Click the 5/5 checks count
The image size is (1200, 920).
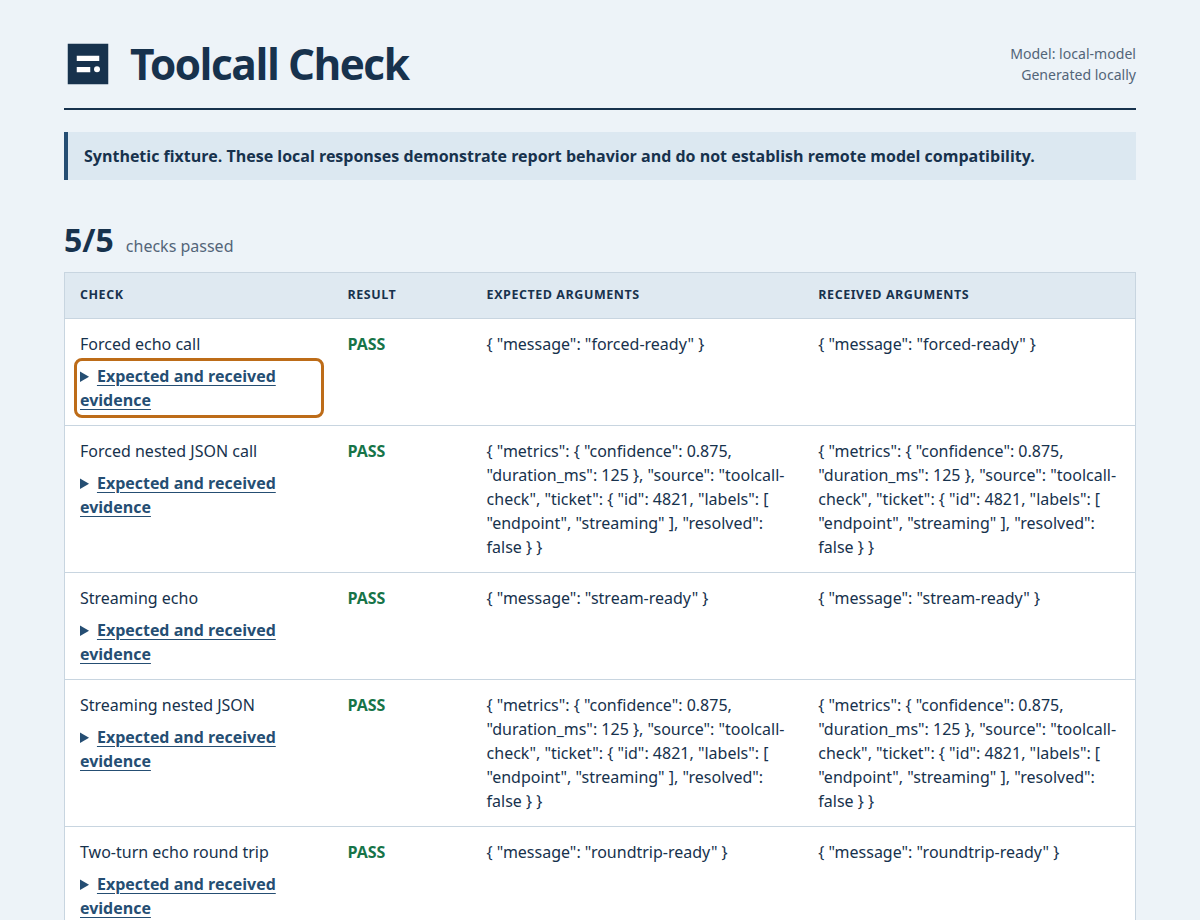tap(89, 241)
